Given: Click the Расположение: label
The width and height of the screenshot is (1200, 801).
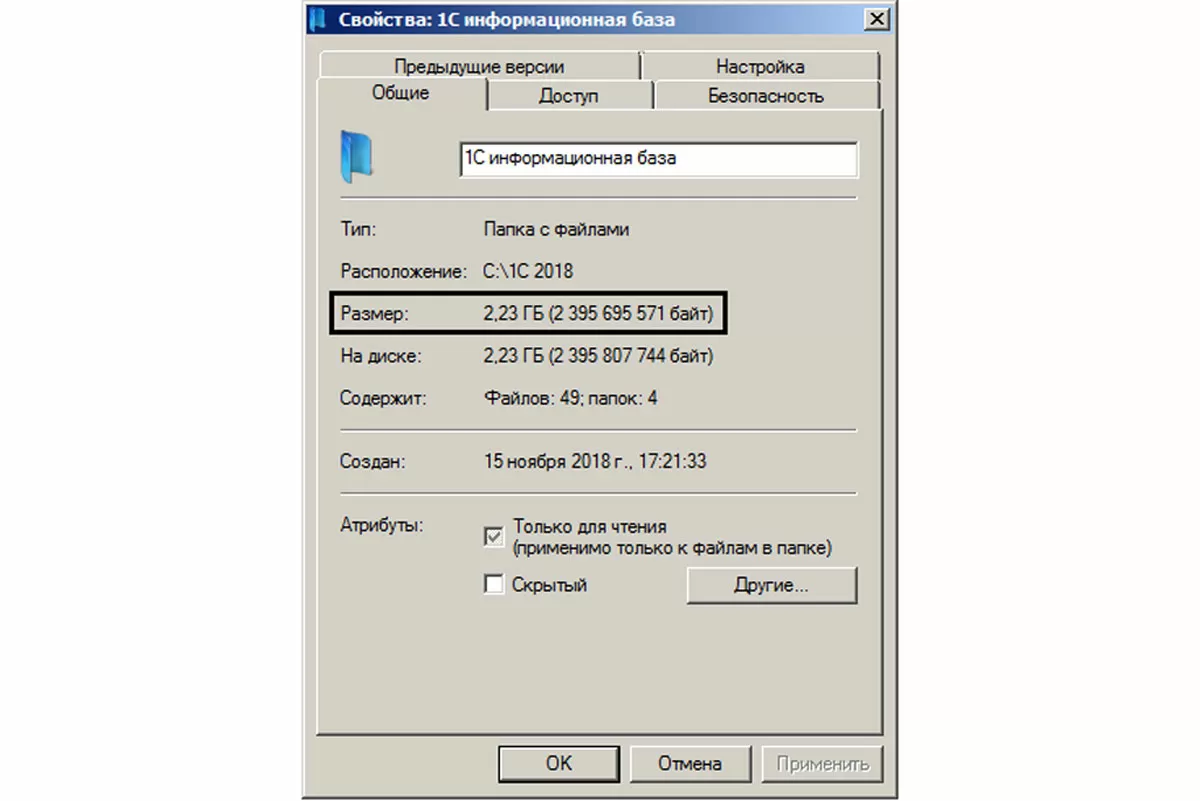Looking at the screenshot, I should 404,271.
